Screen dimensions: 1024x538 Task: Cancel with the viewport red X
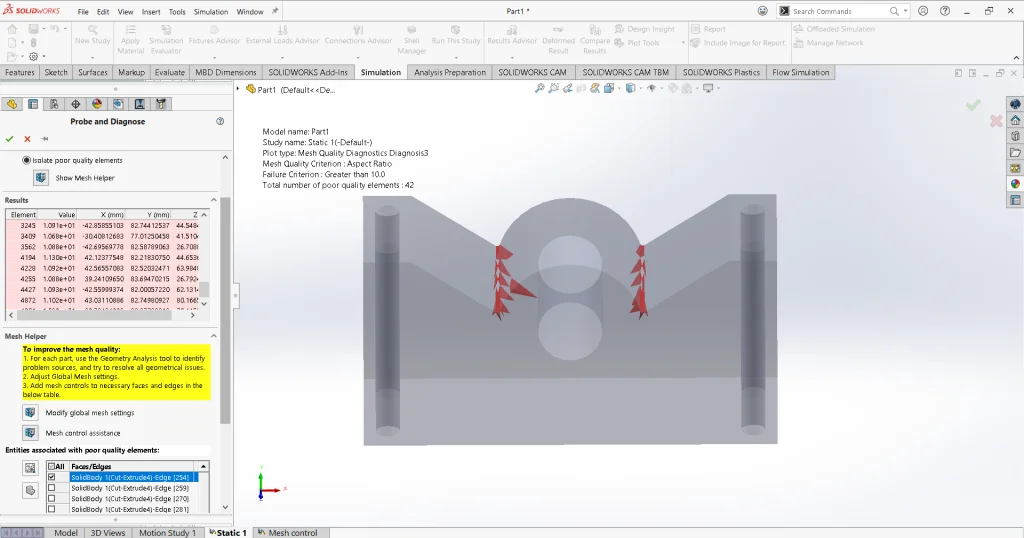click(996, 121)
